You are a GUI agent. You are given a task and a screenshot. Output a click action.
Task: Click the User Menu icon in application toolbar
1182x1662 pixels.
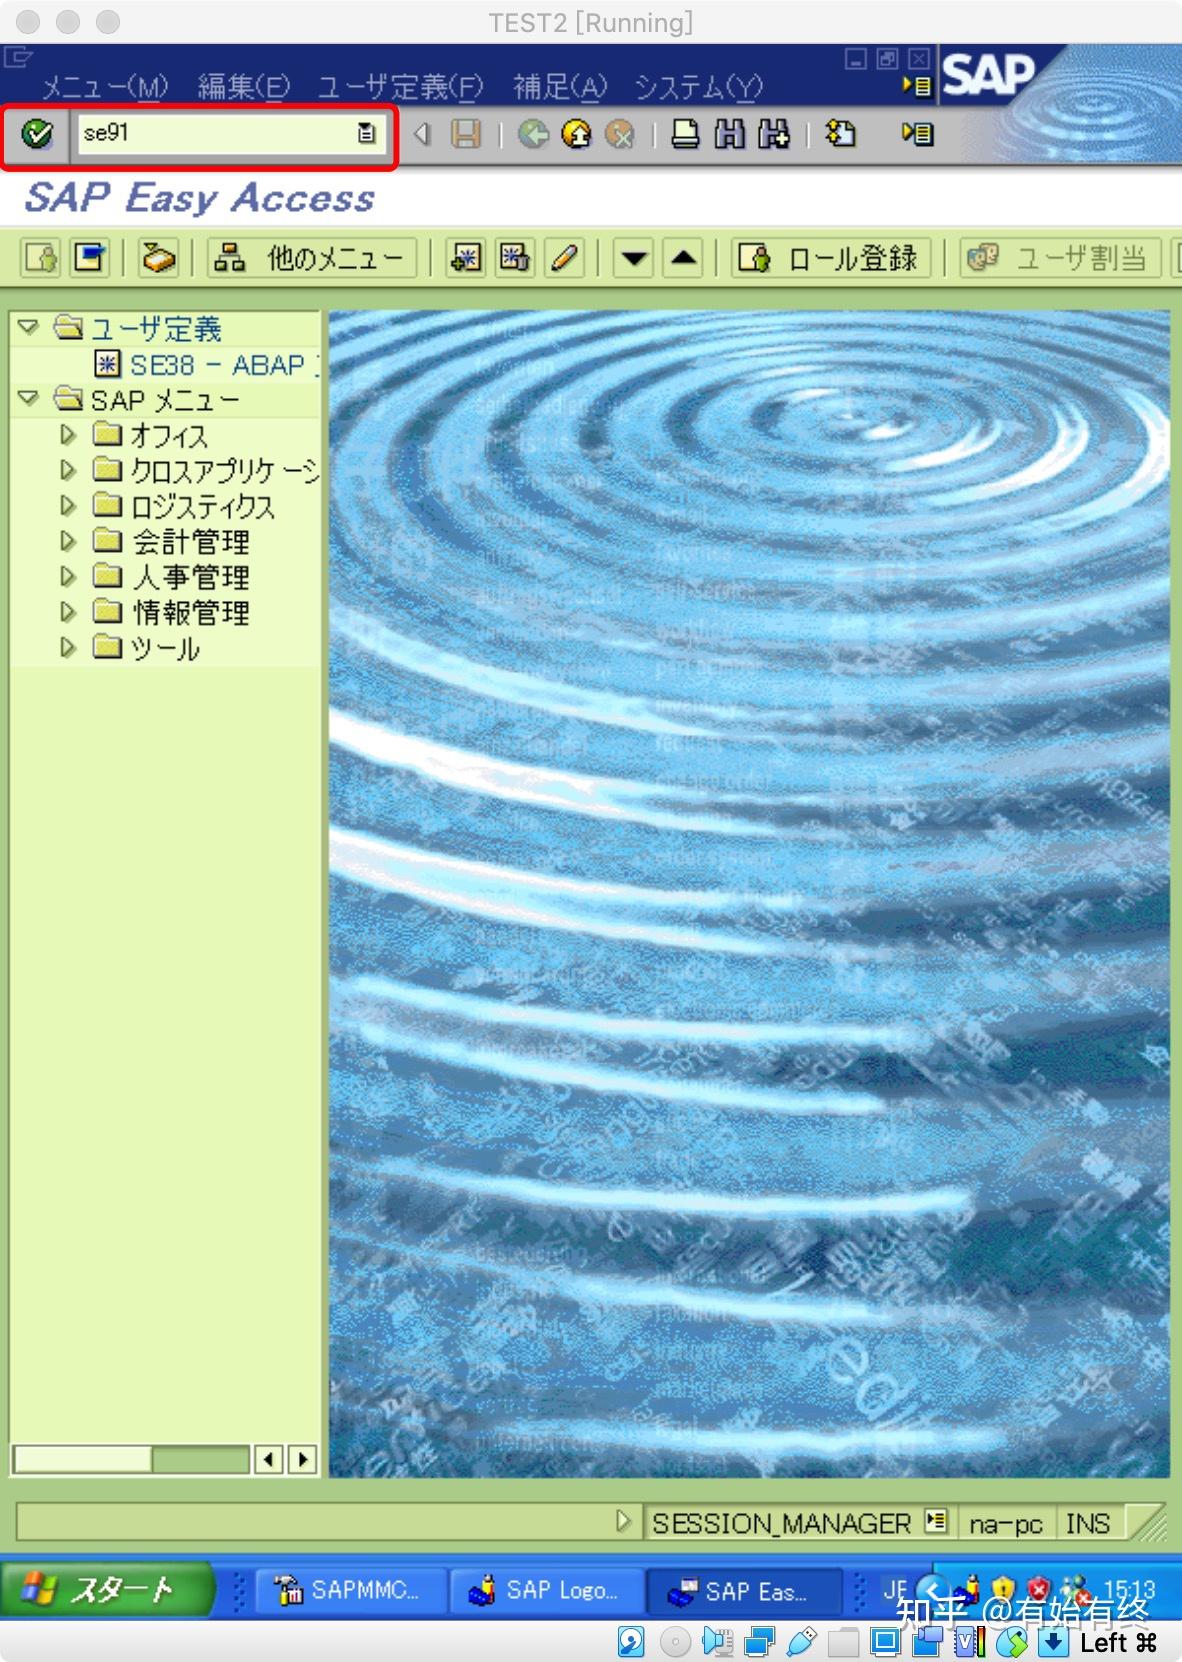pyautogui.click(x=41, y=259)
